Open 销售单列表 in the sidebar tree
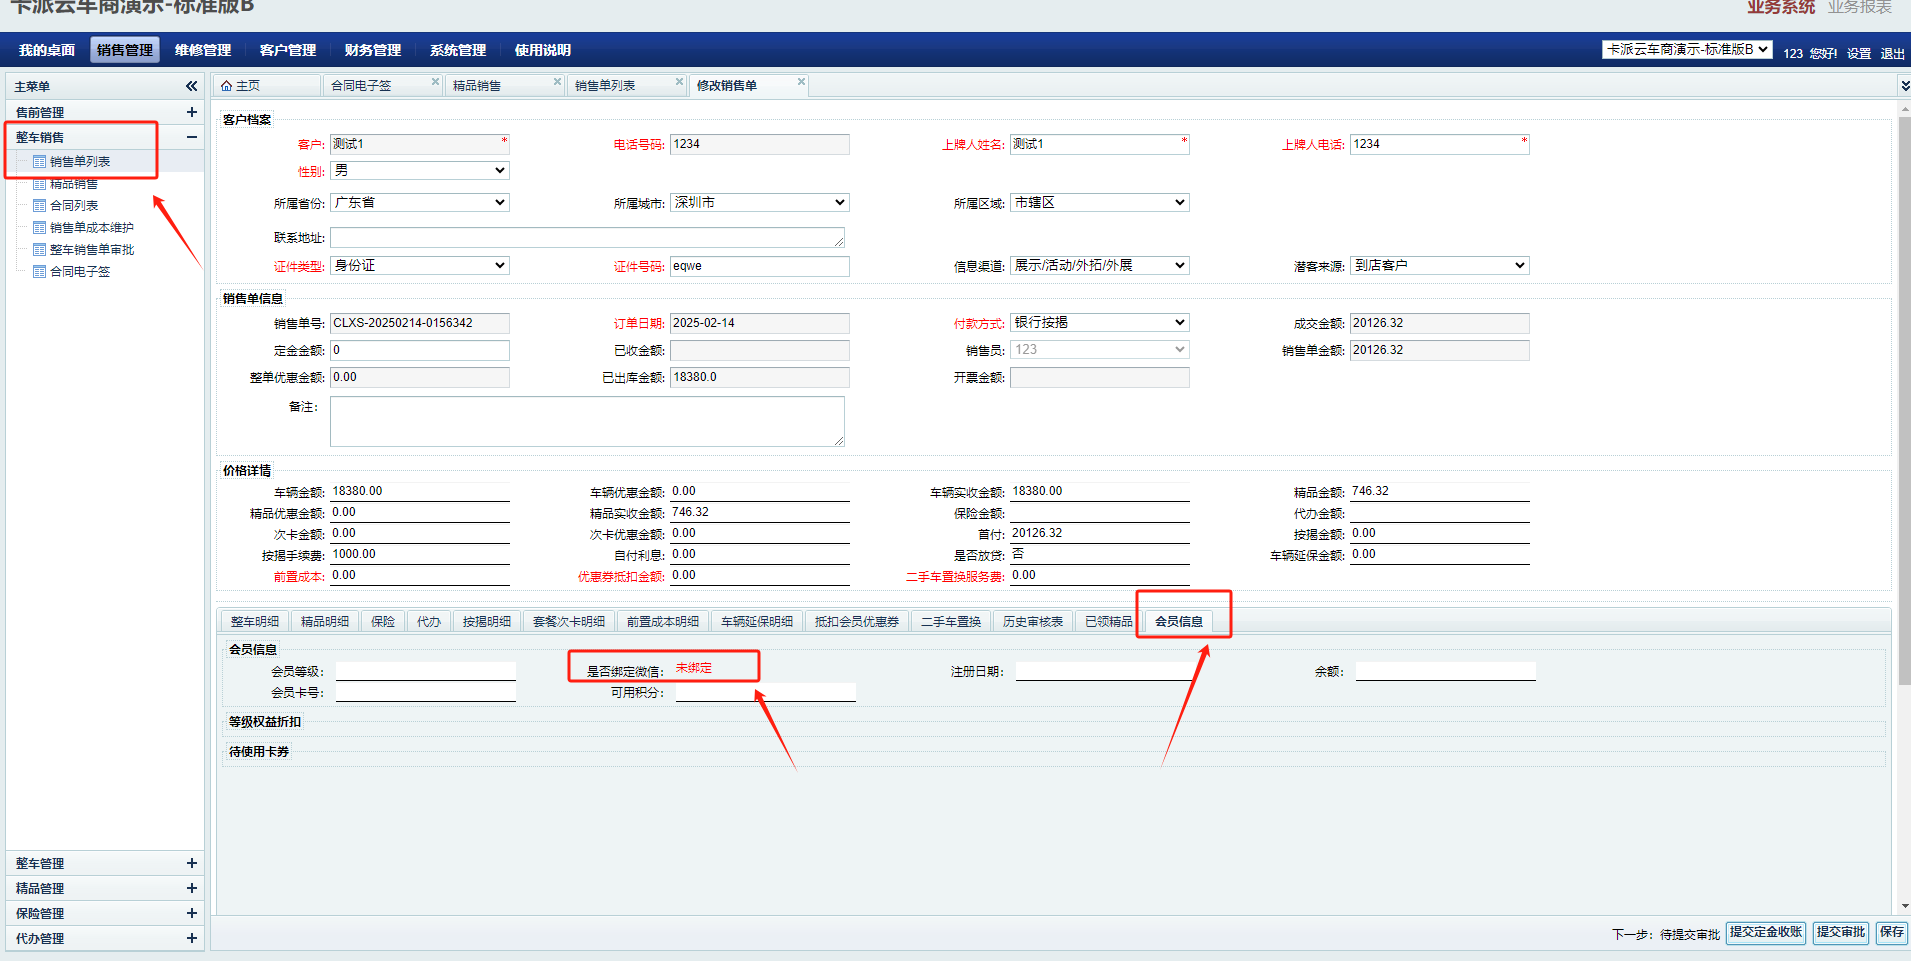The image size is (1911, 961). click(80, 162)
